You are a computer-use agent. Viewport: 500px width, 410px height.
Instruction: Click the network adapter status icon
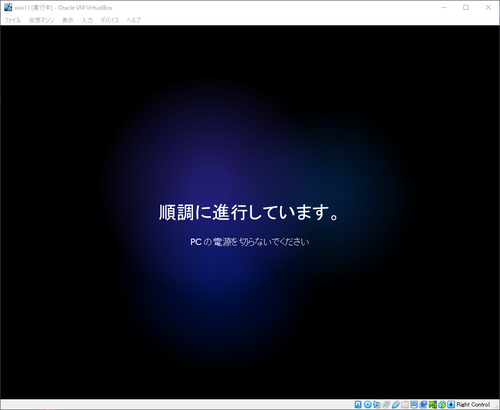click(x=386, y=404)
